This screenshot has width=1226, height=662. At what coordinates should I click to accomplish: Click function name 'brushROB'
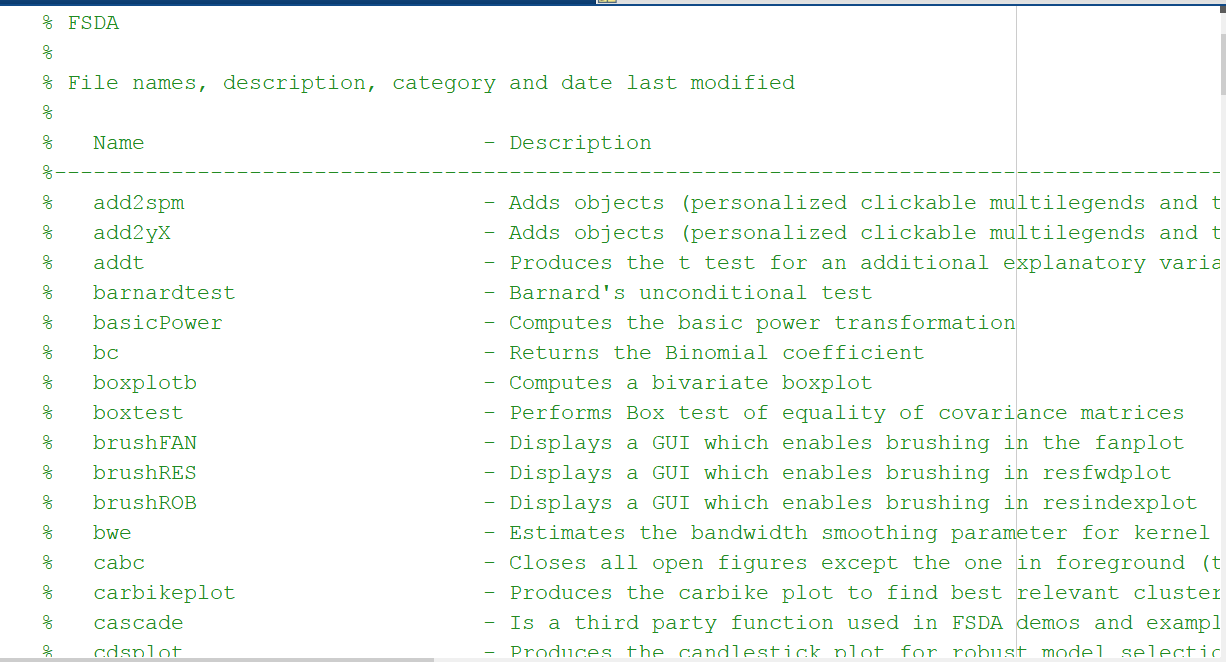145,503
